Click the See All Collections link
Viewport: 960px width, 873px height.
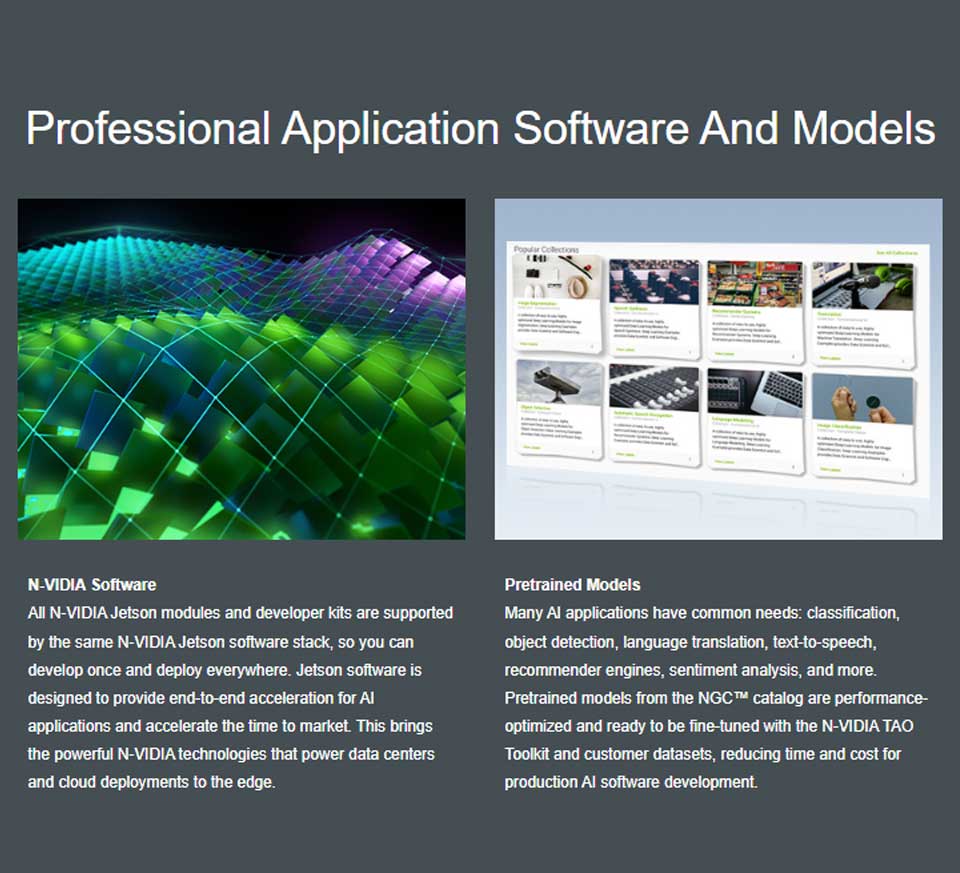[x=896, y=253]
